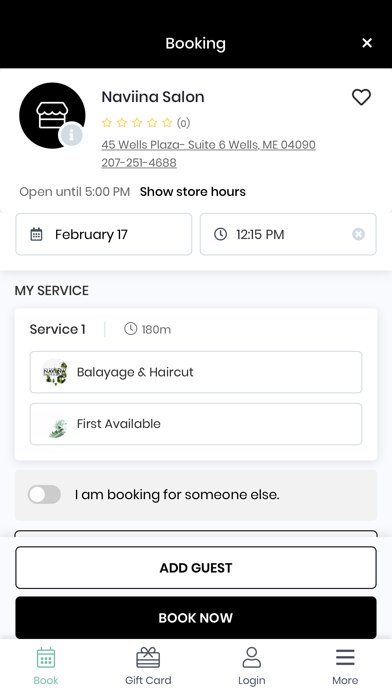Show store hours

pyautogui.click(x=193, y=192)
